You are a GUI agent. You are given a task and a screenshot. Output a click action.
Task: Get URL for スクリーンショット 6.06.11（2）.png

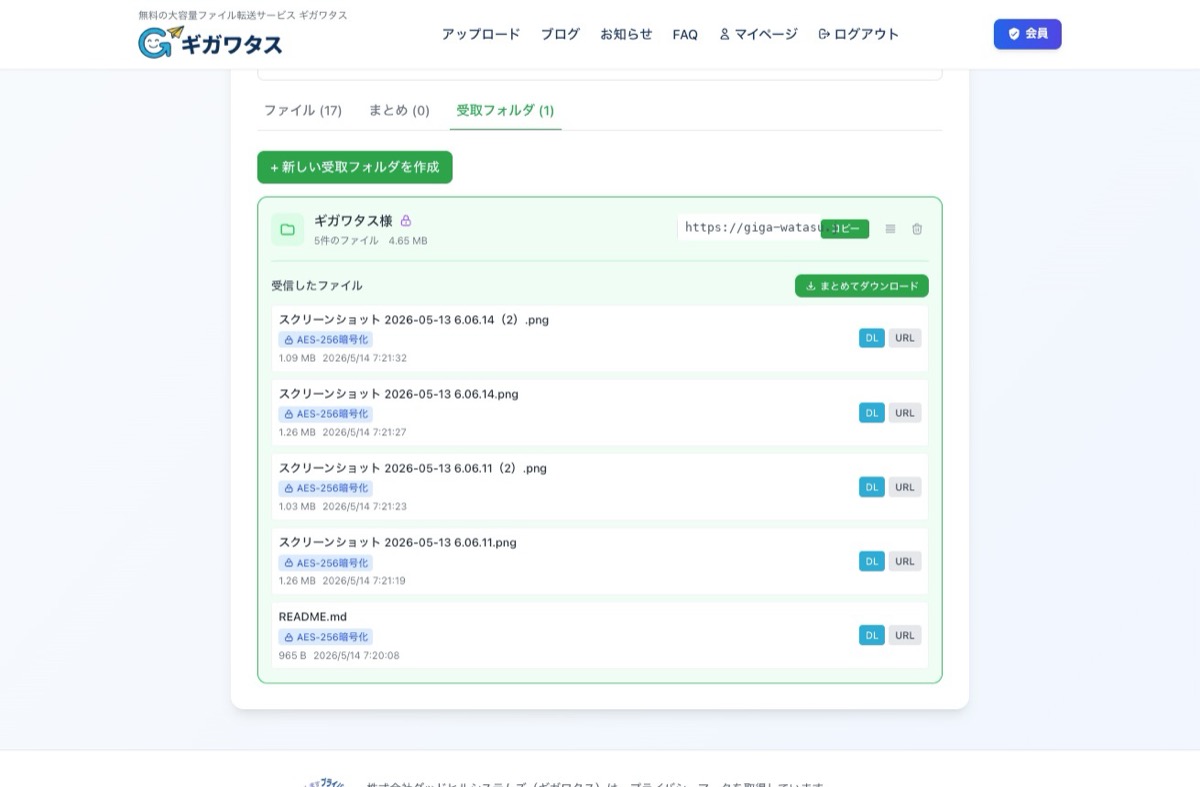tap(905, 487)
